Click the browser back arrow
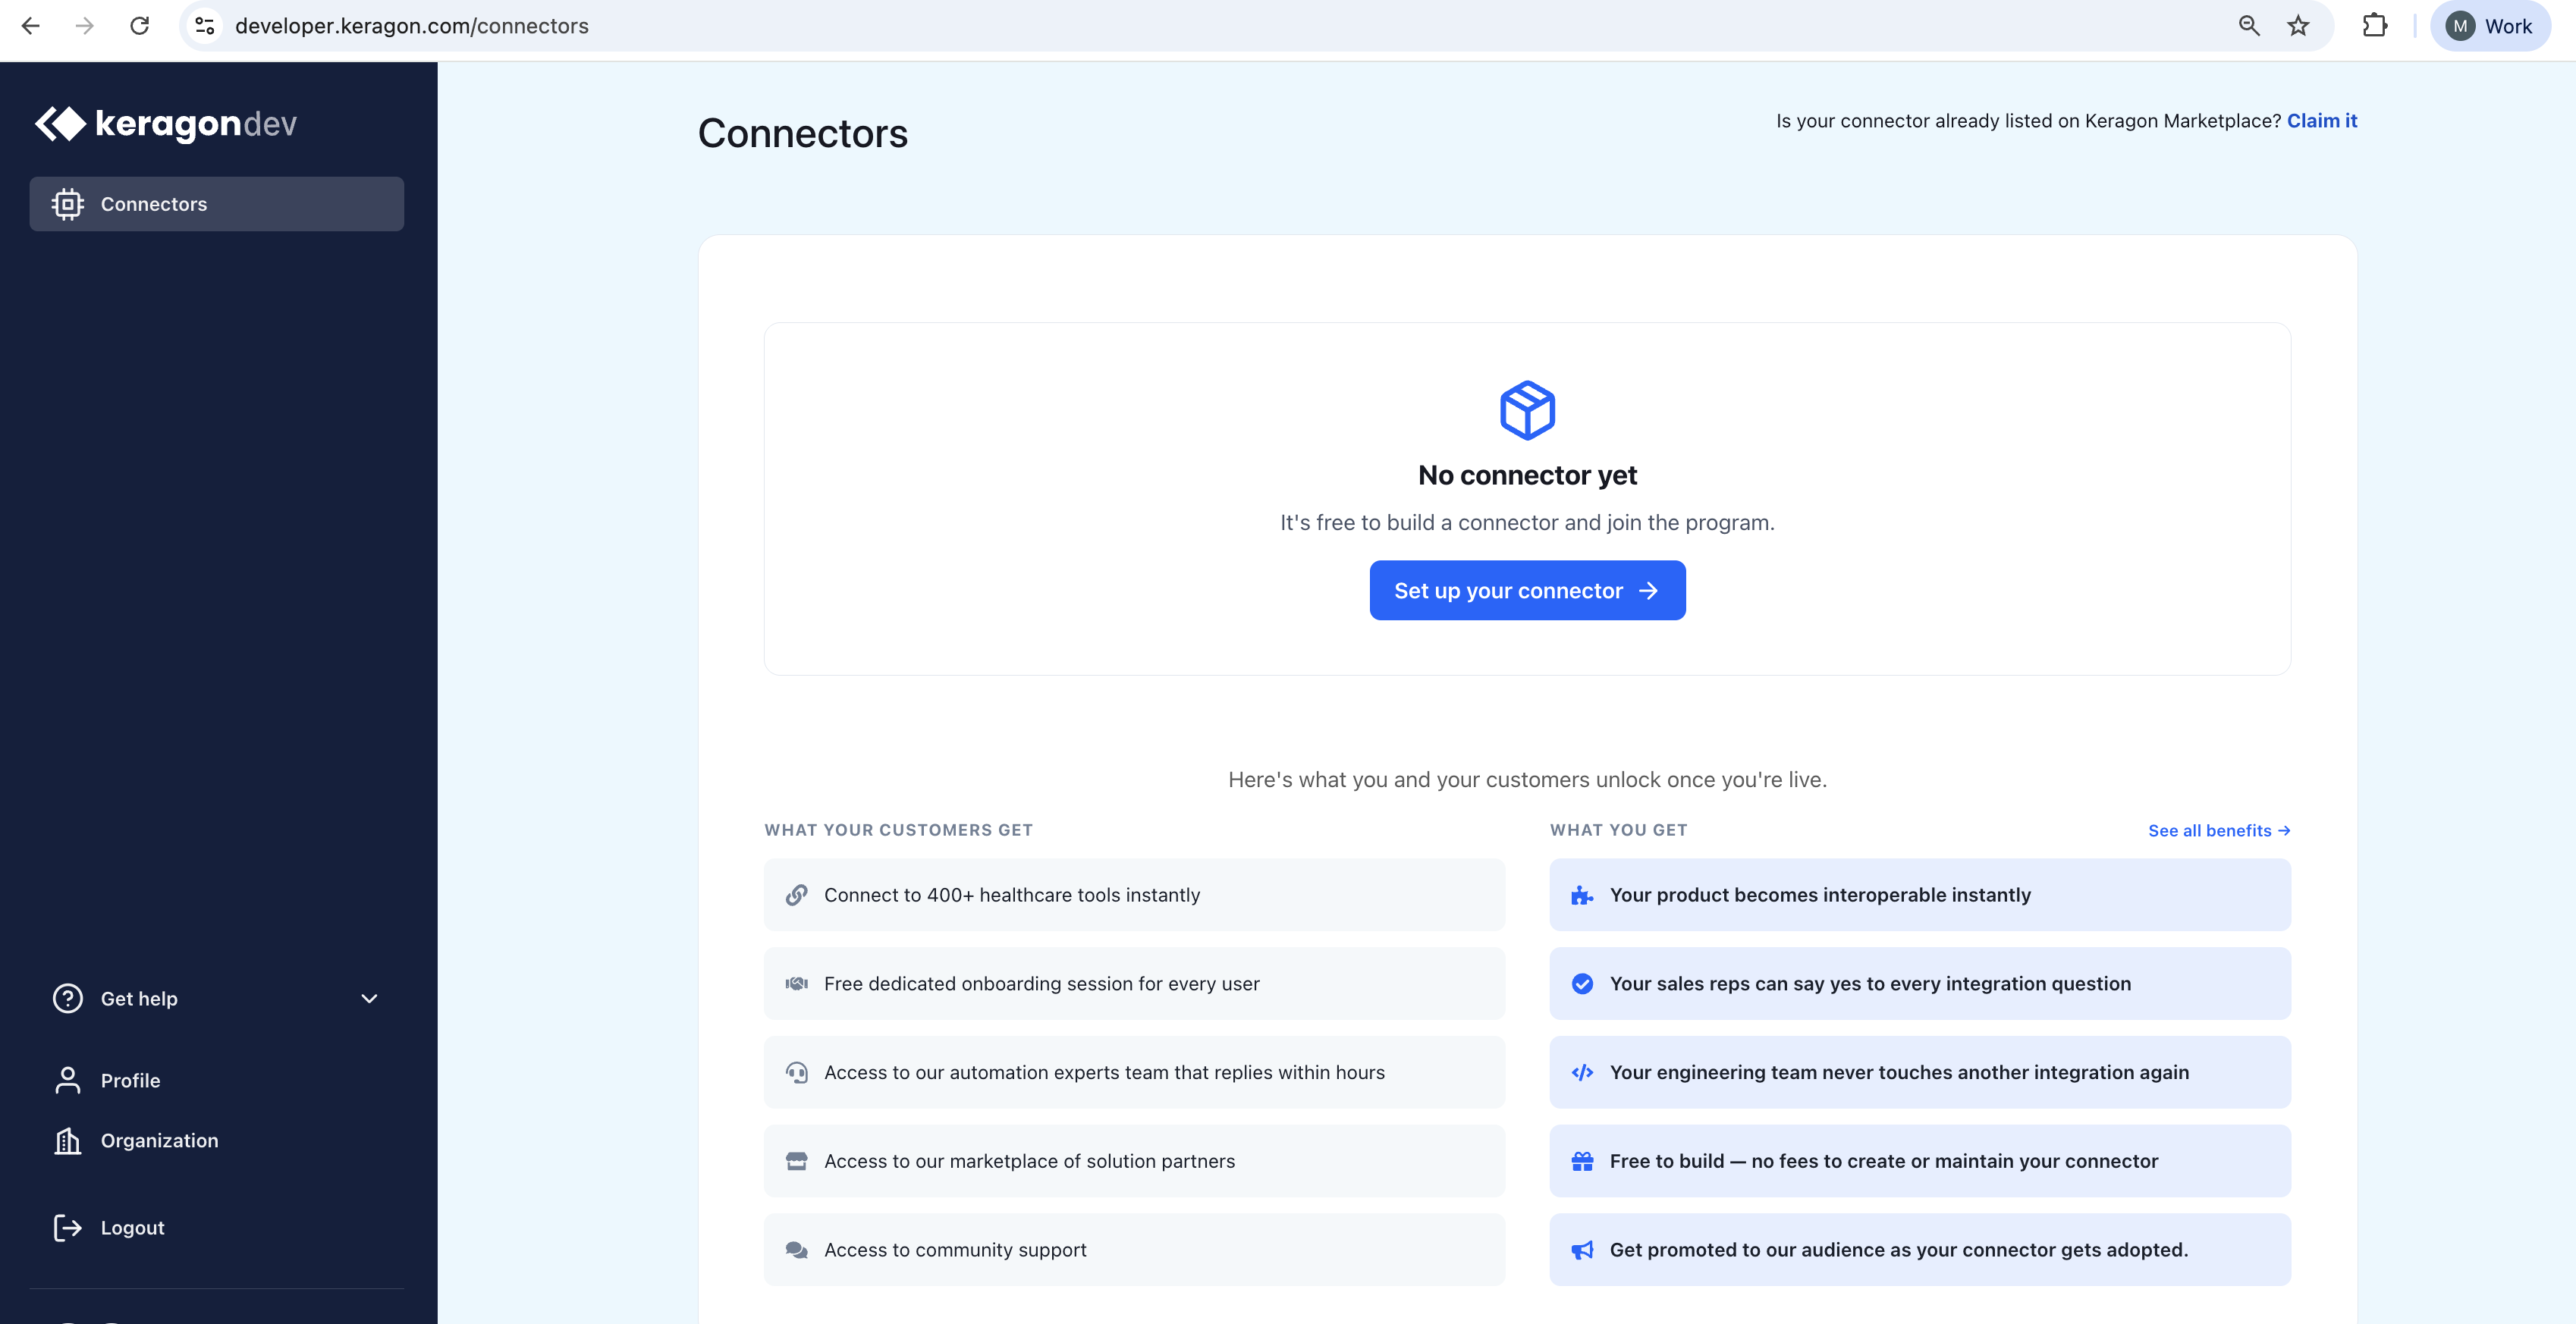 point(31,26)
